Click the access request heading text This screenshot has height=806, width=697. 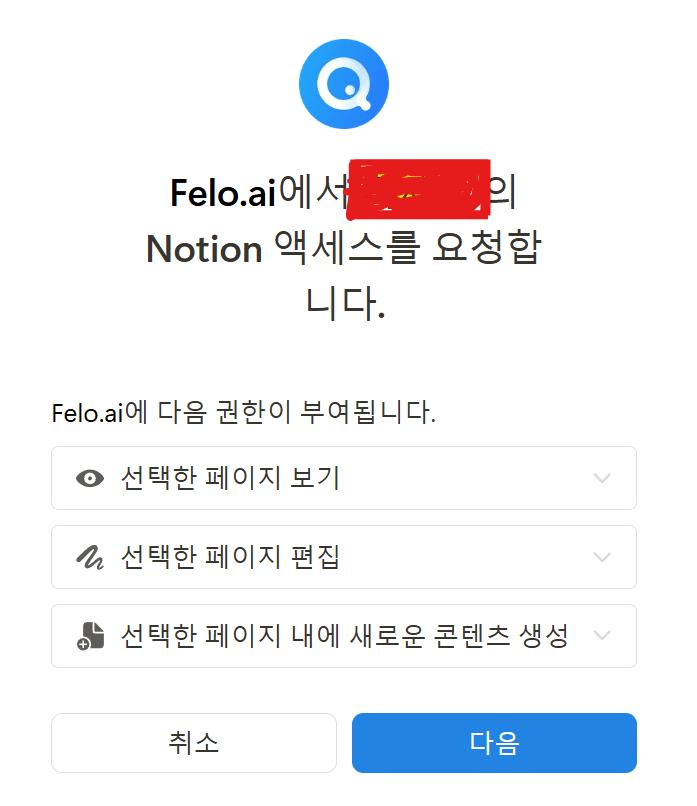(344, 249)
